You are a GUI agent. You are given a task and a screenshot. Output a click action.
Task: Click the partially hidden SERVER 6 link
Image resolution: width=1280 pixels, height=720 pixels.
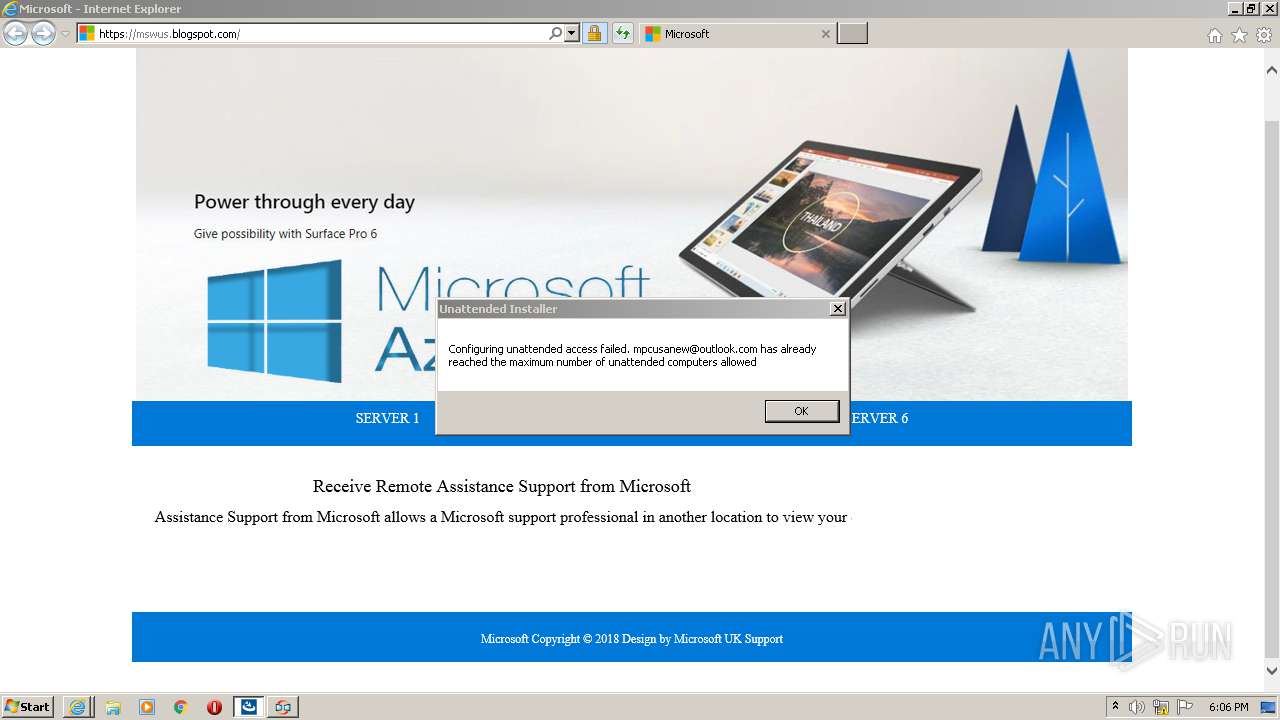tap(879, 418)
